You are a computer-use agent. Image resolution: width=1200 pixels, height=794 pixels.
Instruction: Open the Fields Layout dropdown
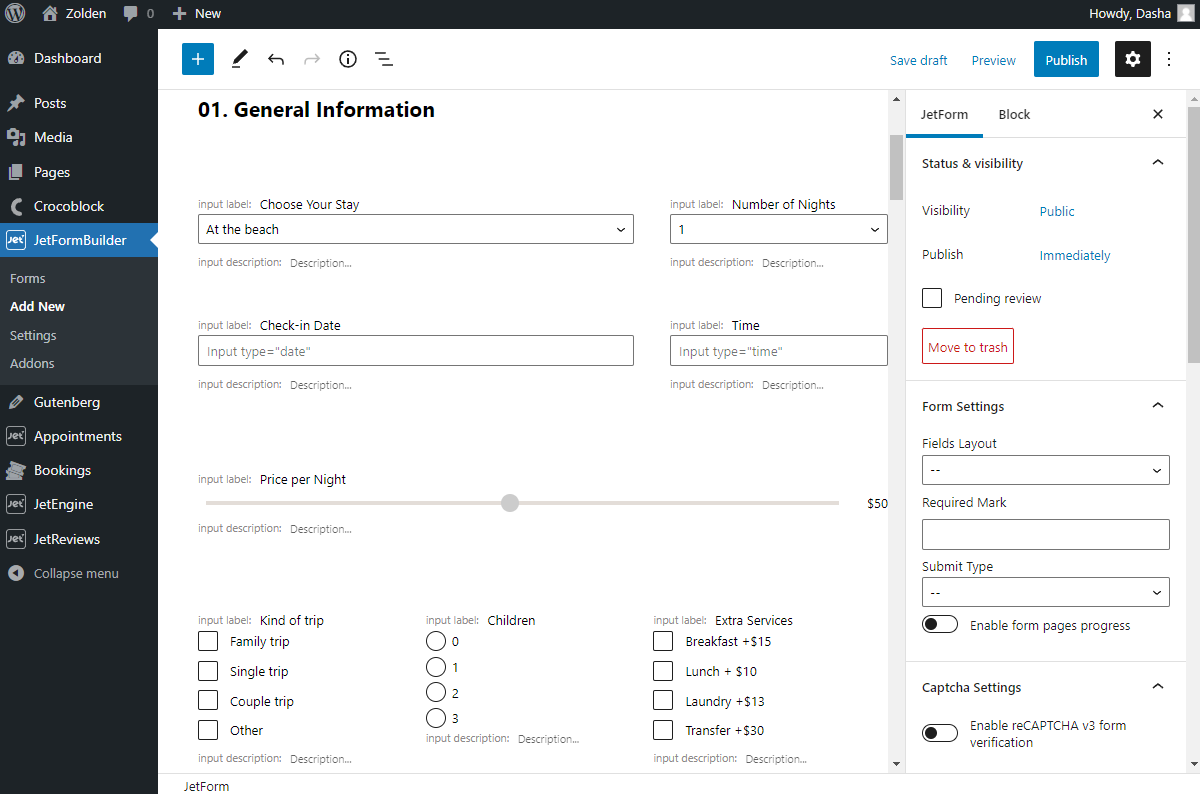[1045, 469]
